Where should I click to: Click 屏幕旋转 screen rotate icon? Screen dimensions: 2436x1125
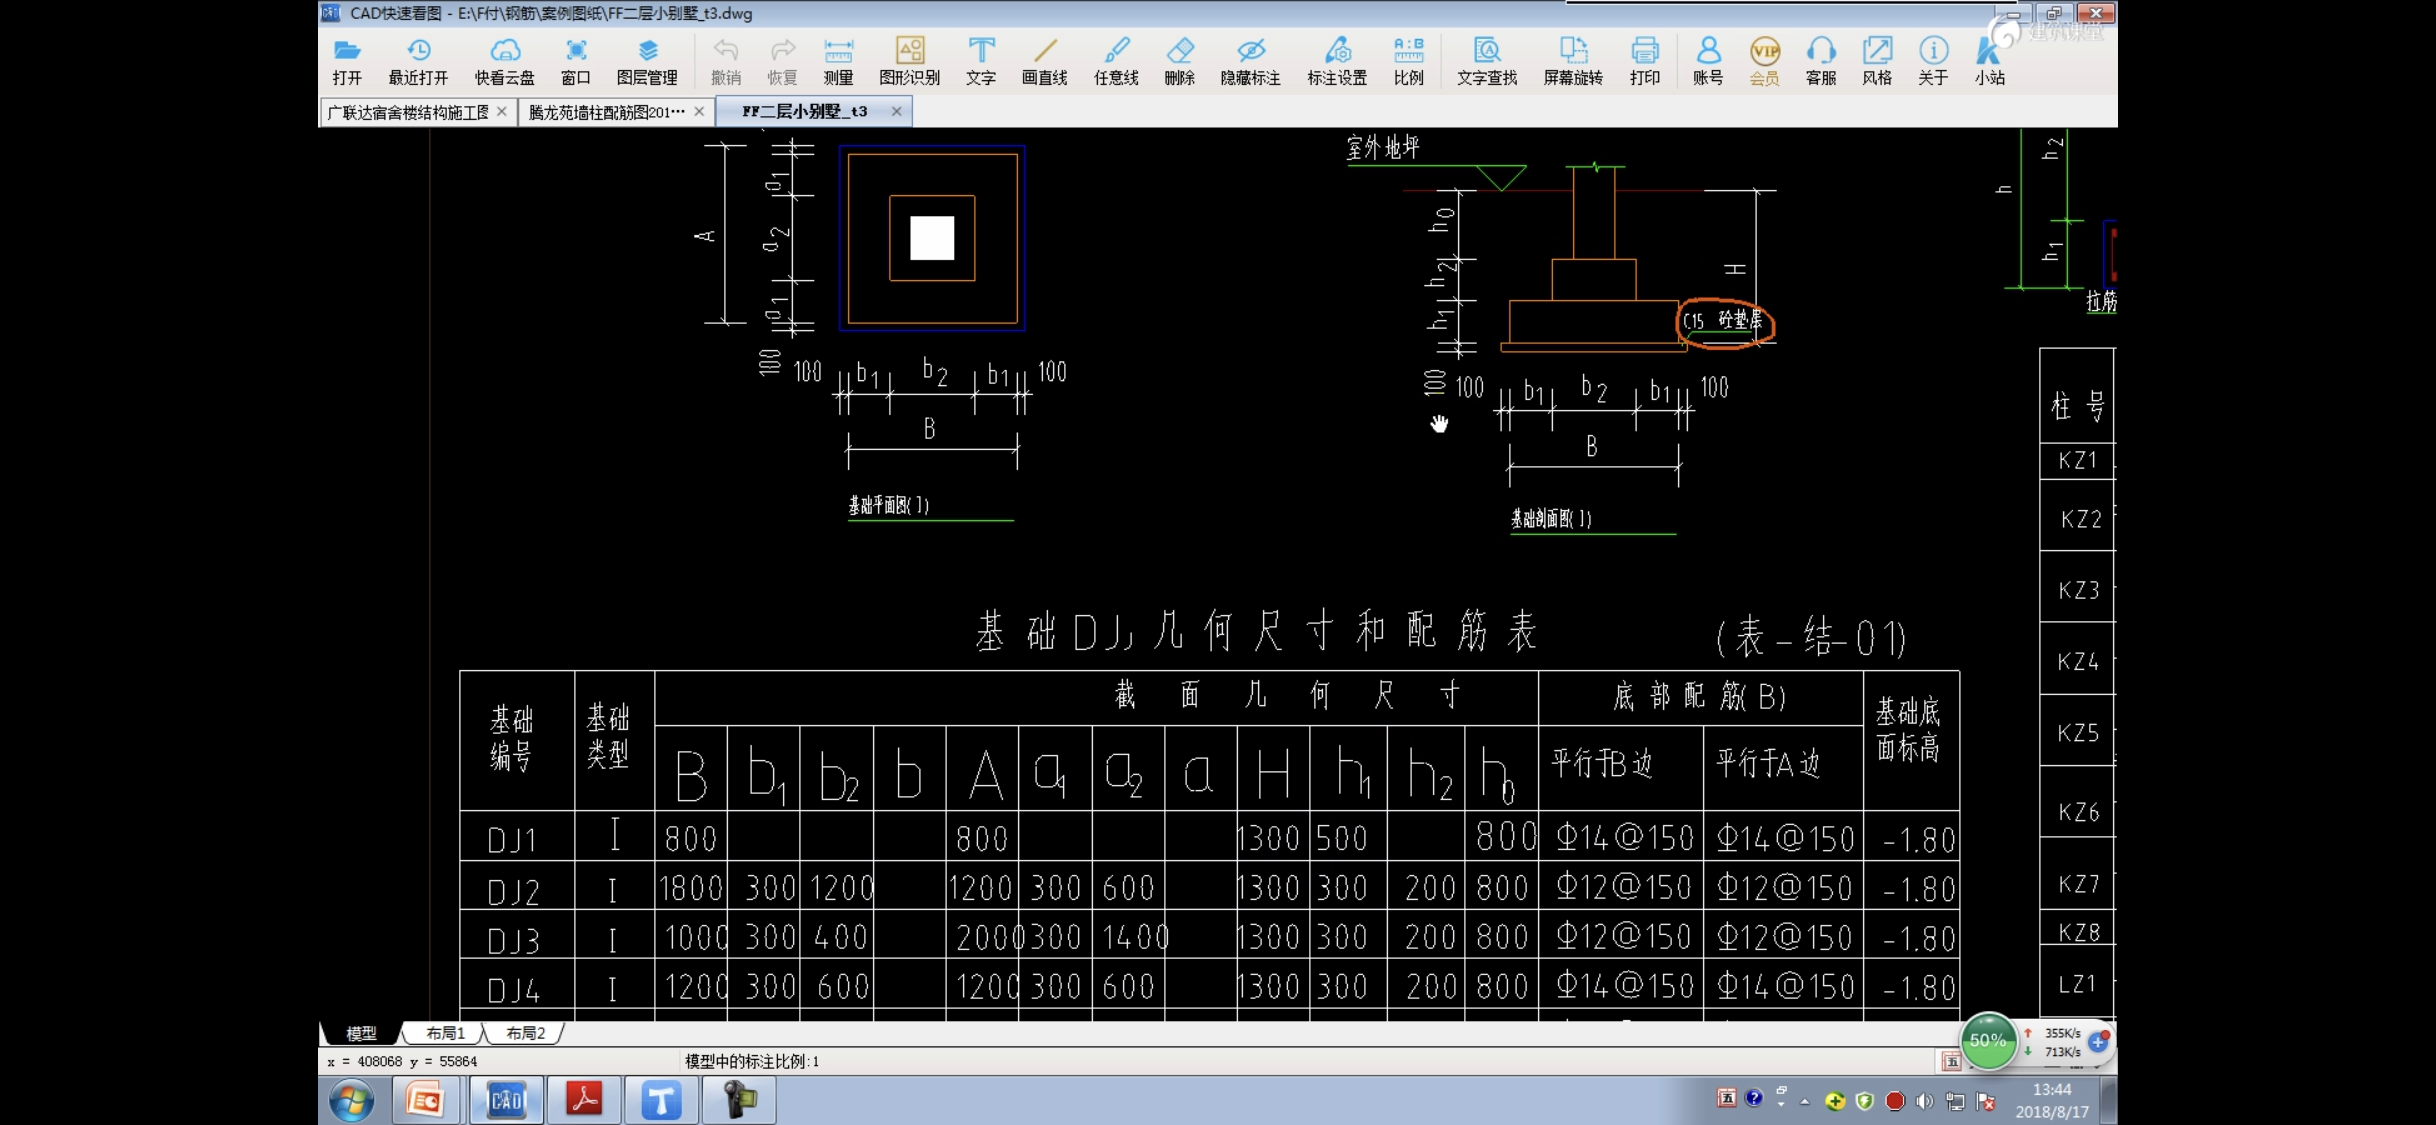[x=1573, y=61]
